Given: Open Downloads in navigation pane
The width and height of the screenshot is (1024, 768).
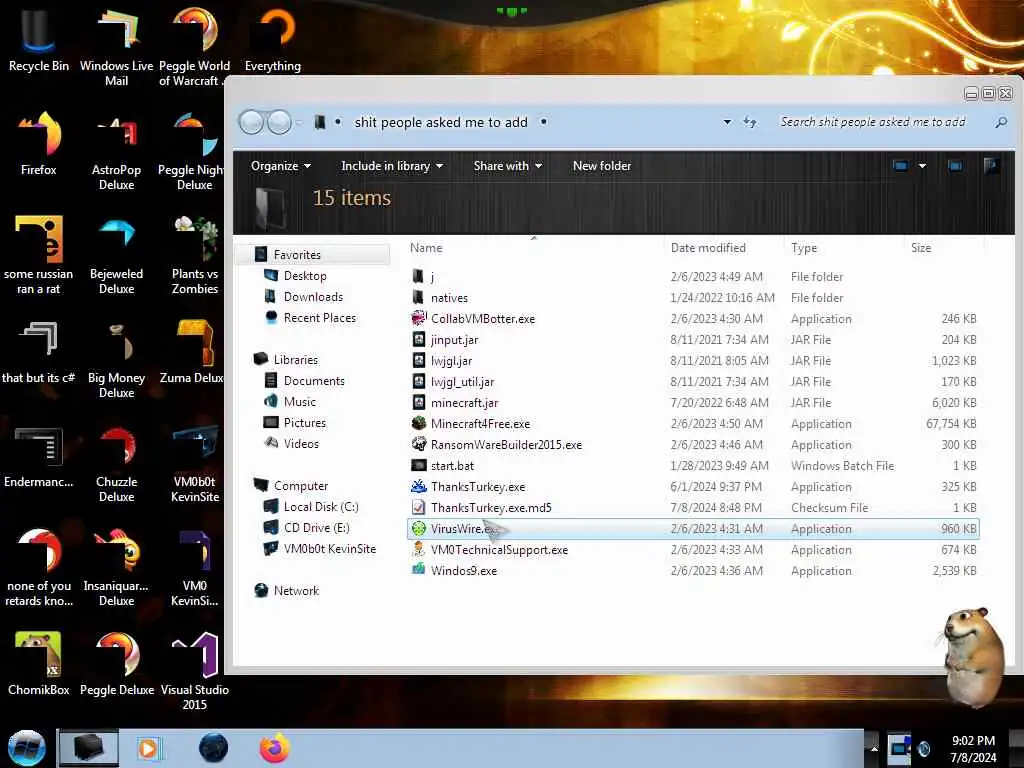Looking at the screenshot, I should pyautogui.click(x=313, y=297).
